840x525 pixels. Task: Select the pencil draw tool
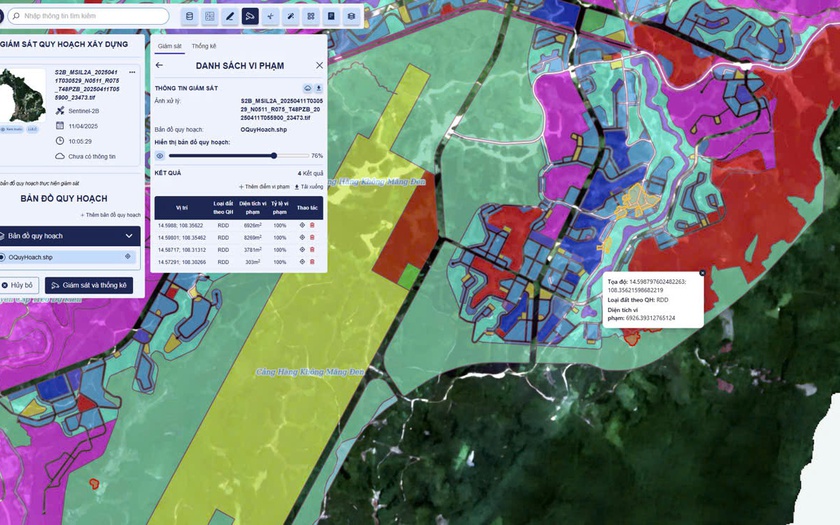pyautogui.click(x=229, y=17)
